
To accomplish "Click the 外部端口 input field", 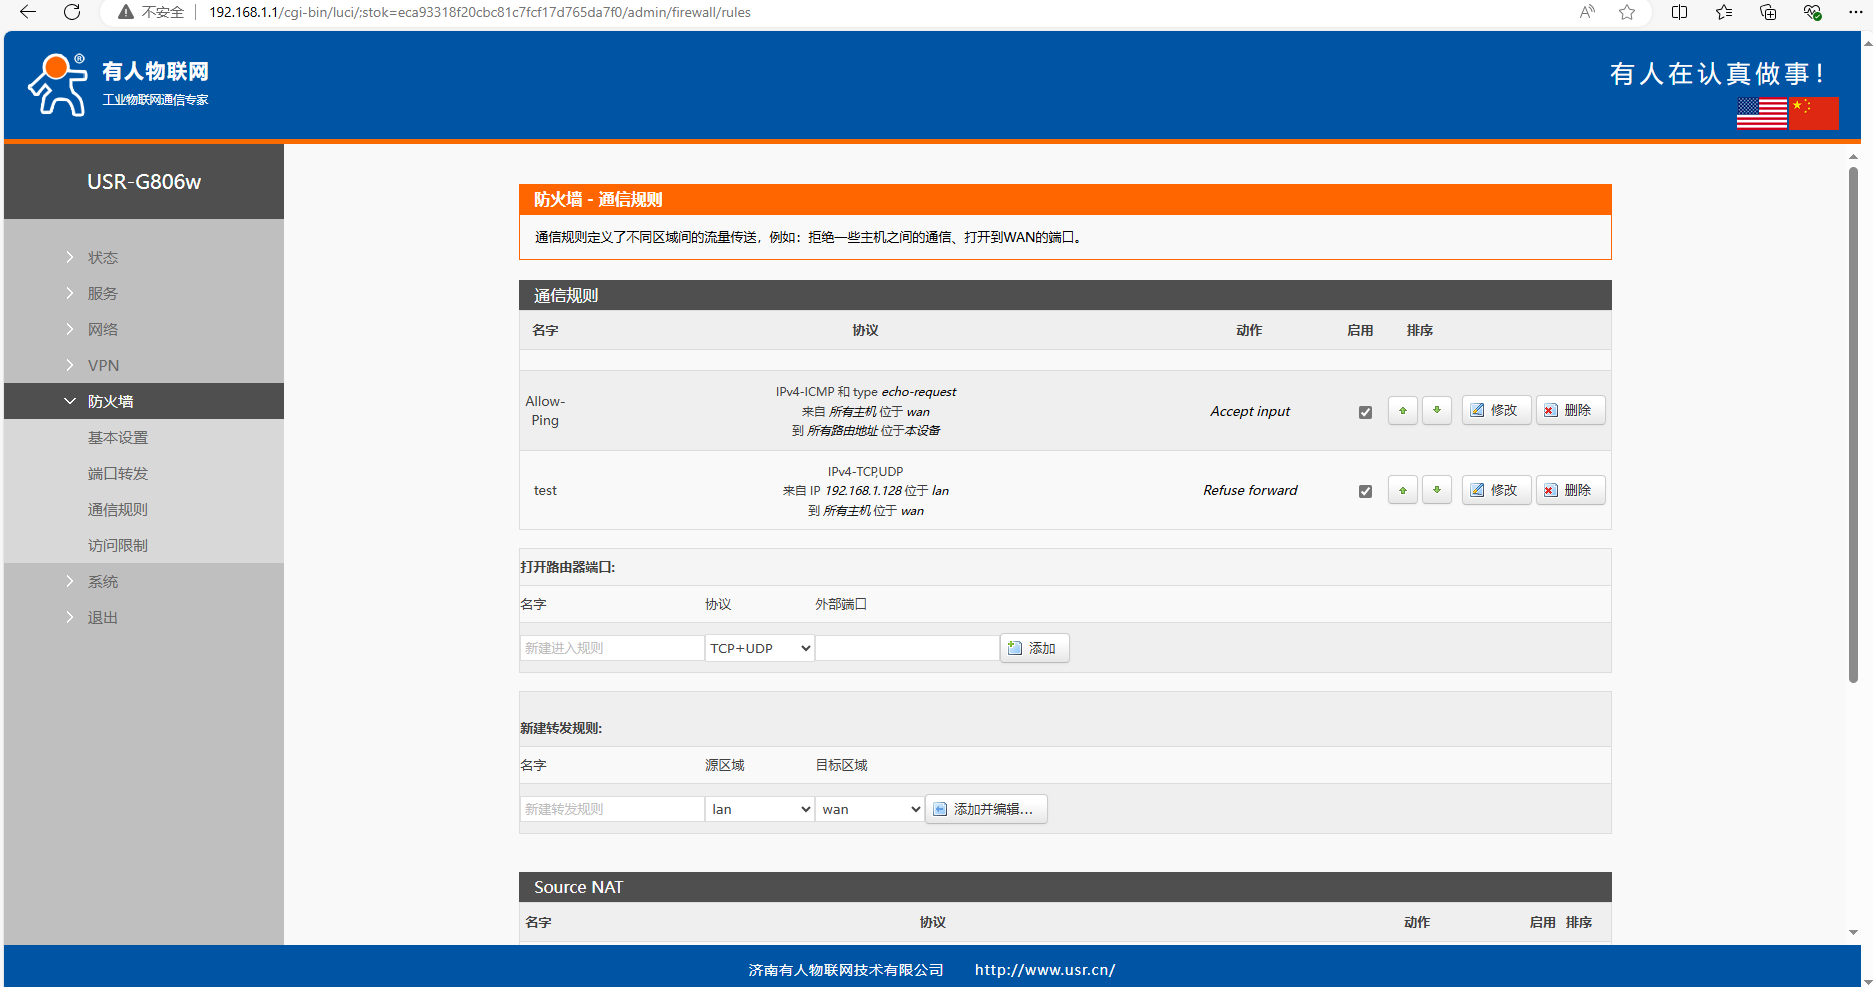I will click(906, 648).
